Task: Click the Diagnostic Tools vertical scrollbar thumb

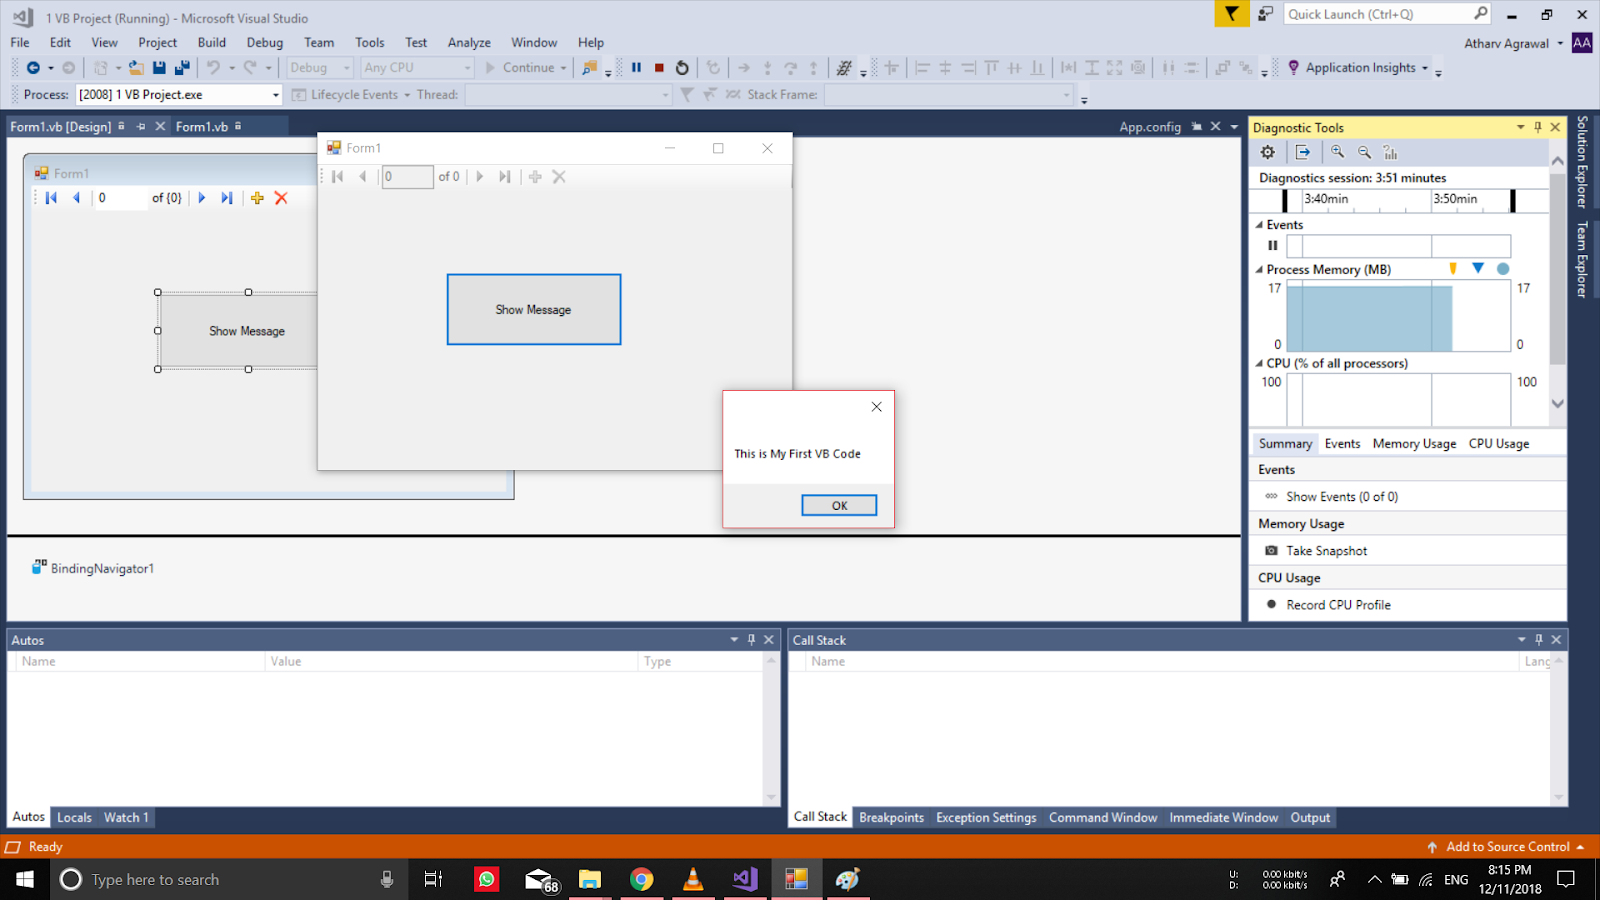Action: coord(1557,270)
